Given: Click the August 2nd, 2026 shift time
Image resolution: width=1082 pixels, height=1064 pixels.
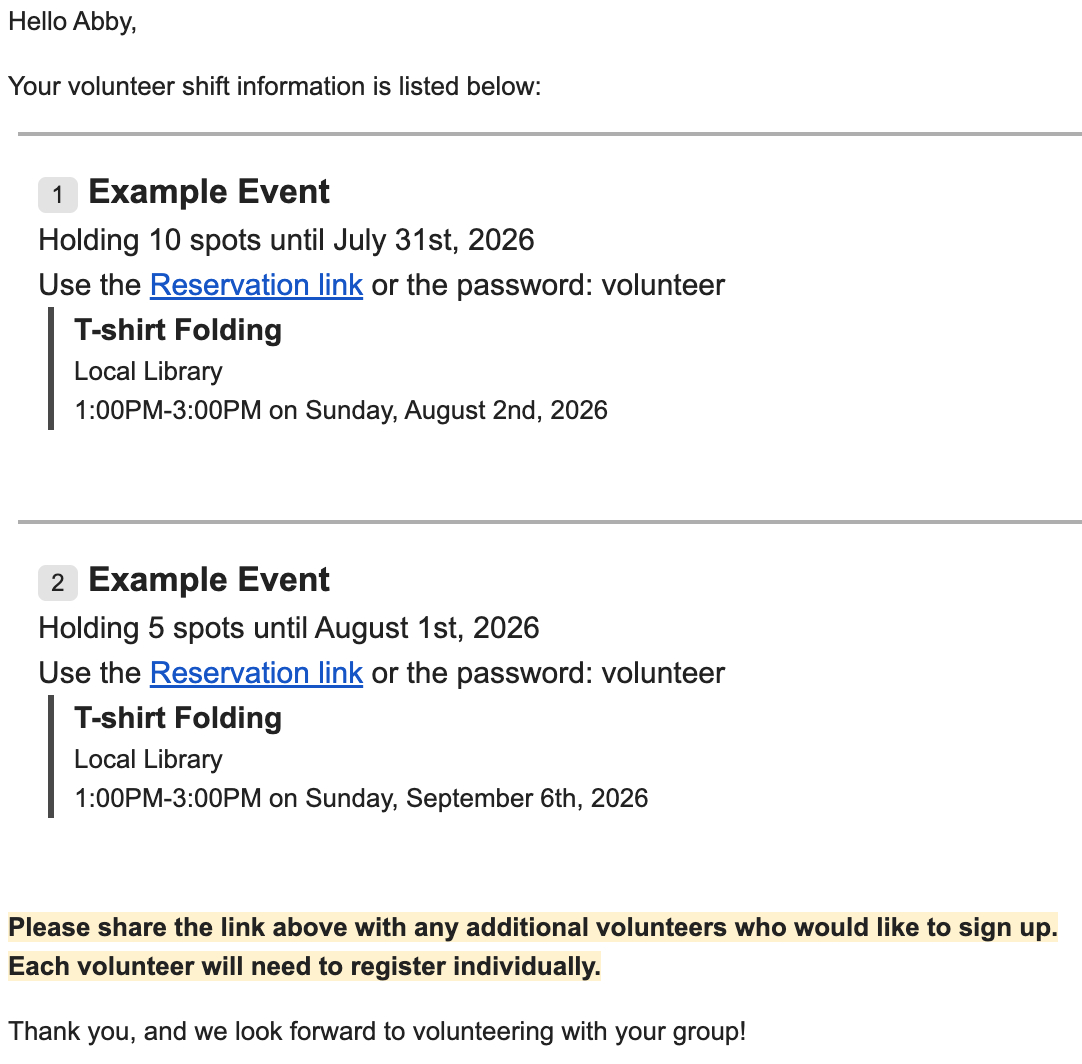Looking at the screenshot, I should [341, 410].
